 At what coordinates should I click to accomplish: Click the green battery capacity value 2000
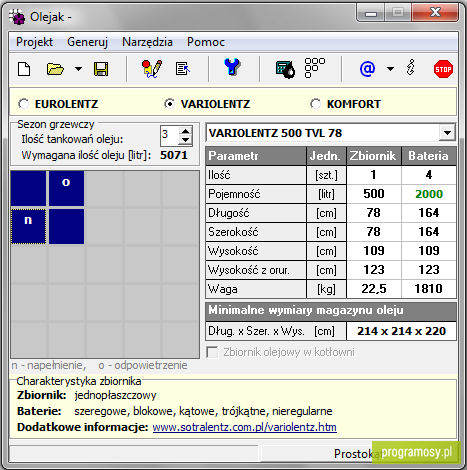[x=429, y=194]
